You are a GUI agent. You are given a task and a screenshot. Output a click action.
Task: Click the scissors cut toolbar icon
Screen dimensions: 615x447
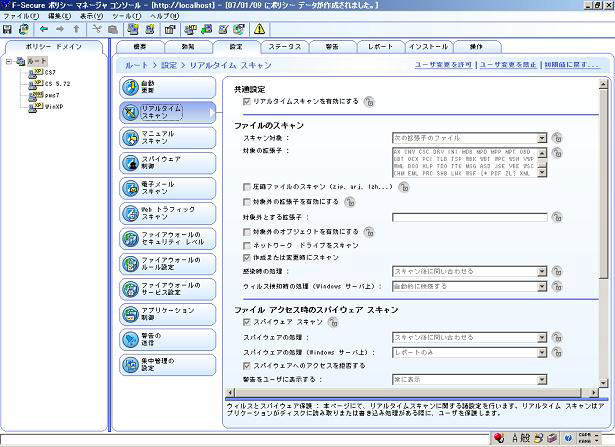[x=96, y=29]
